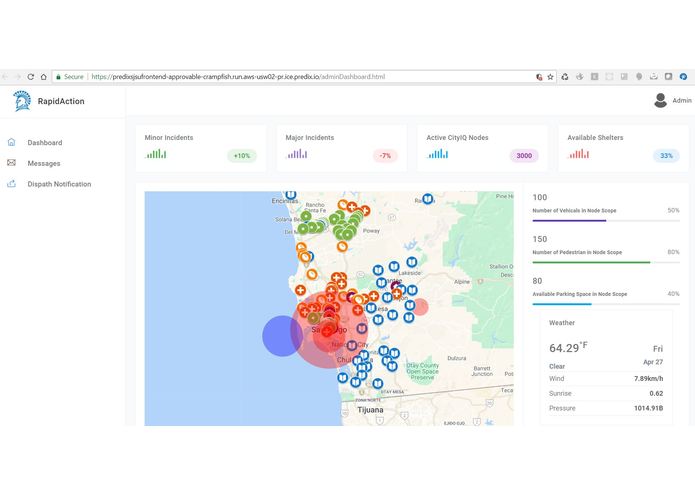
Task: Click the Dulzura label on the map
Action: [457, 358]
